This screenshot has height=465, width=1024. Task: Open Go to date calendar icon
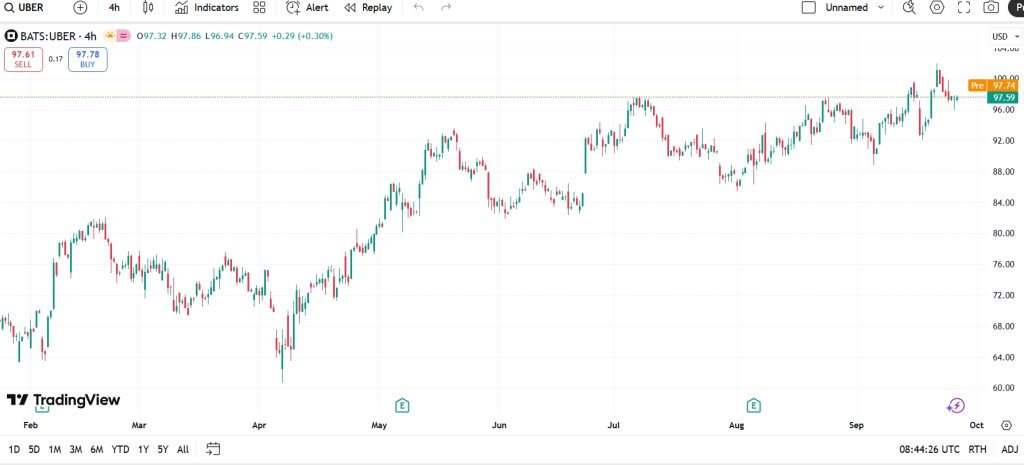point(213,449)
